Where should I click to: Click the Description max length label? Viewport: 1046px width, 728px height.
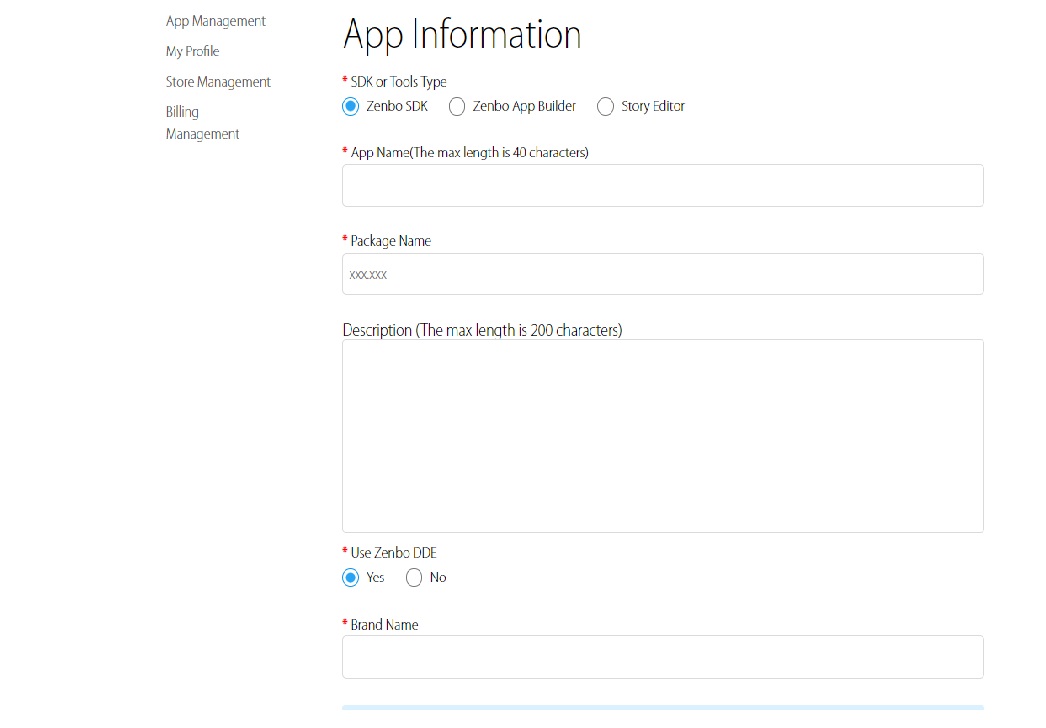coord(482,330)
